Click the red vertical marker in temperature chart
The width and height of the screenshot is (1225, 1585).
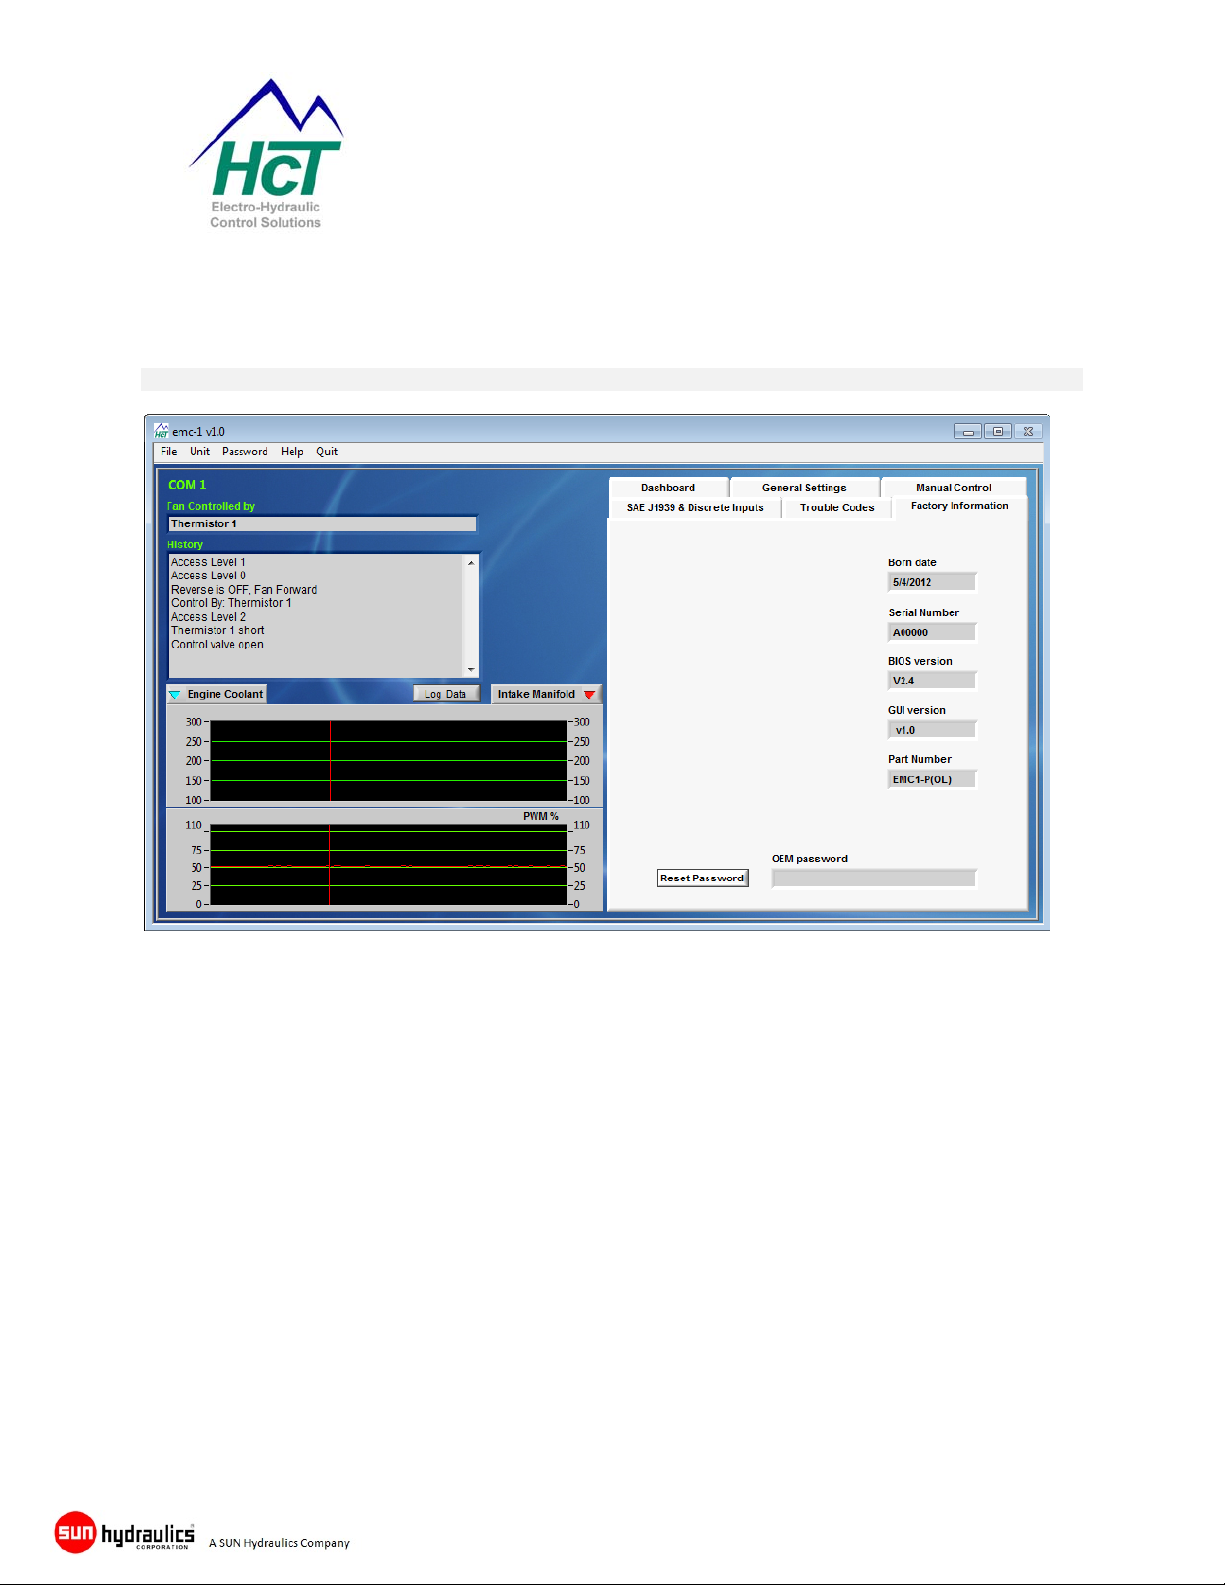(x=331, y=761)
